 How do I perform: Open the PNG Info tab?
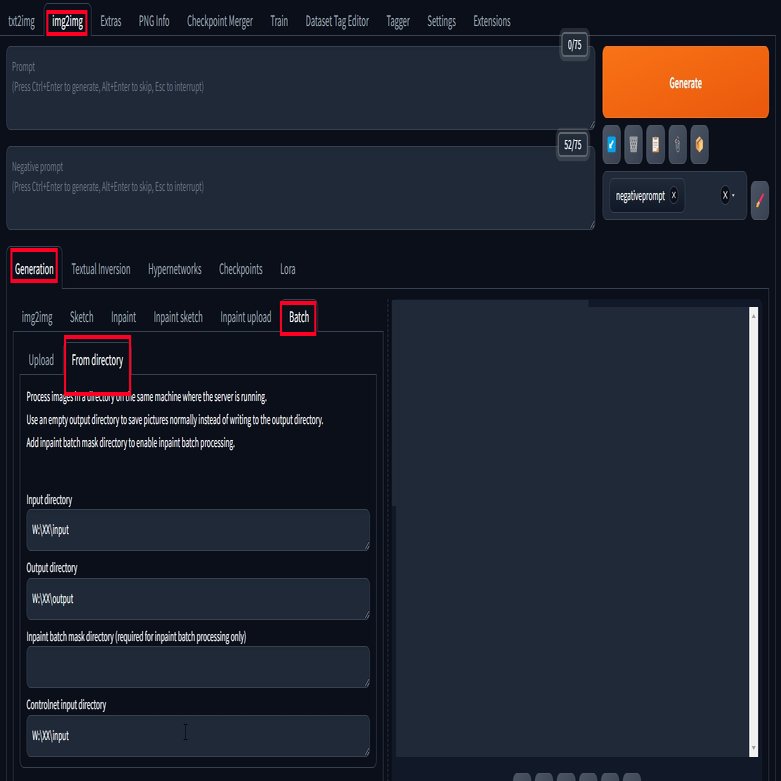point(154,21)
